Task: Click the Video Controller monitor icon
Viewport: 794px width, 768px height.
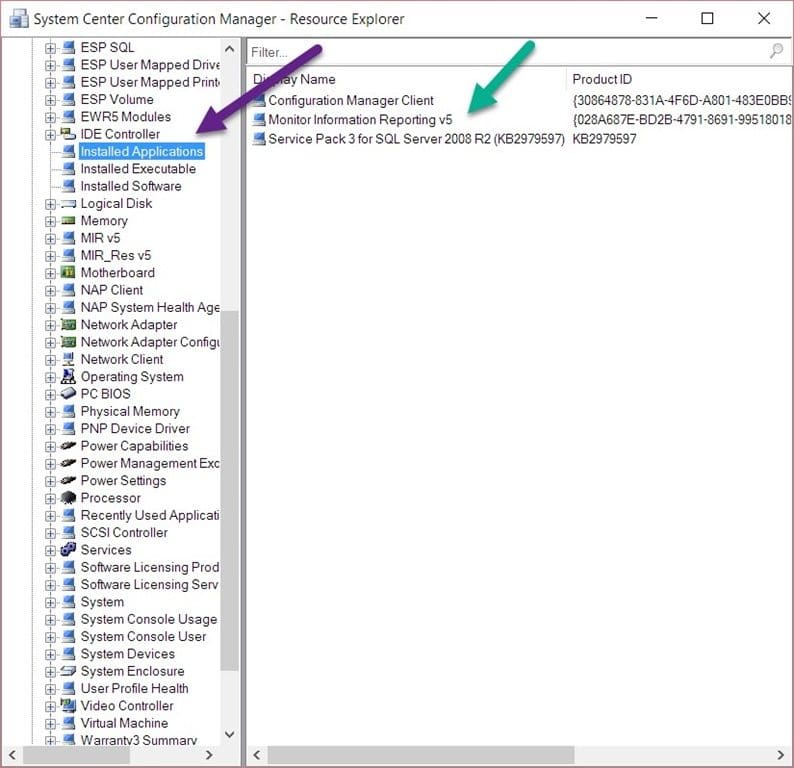Action: [68, 705]
